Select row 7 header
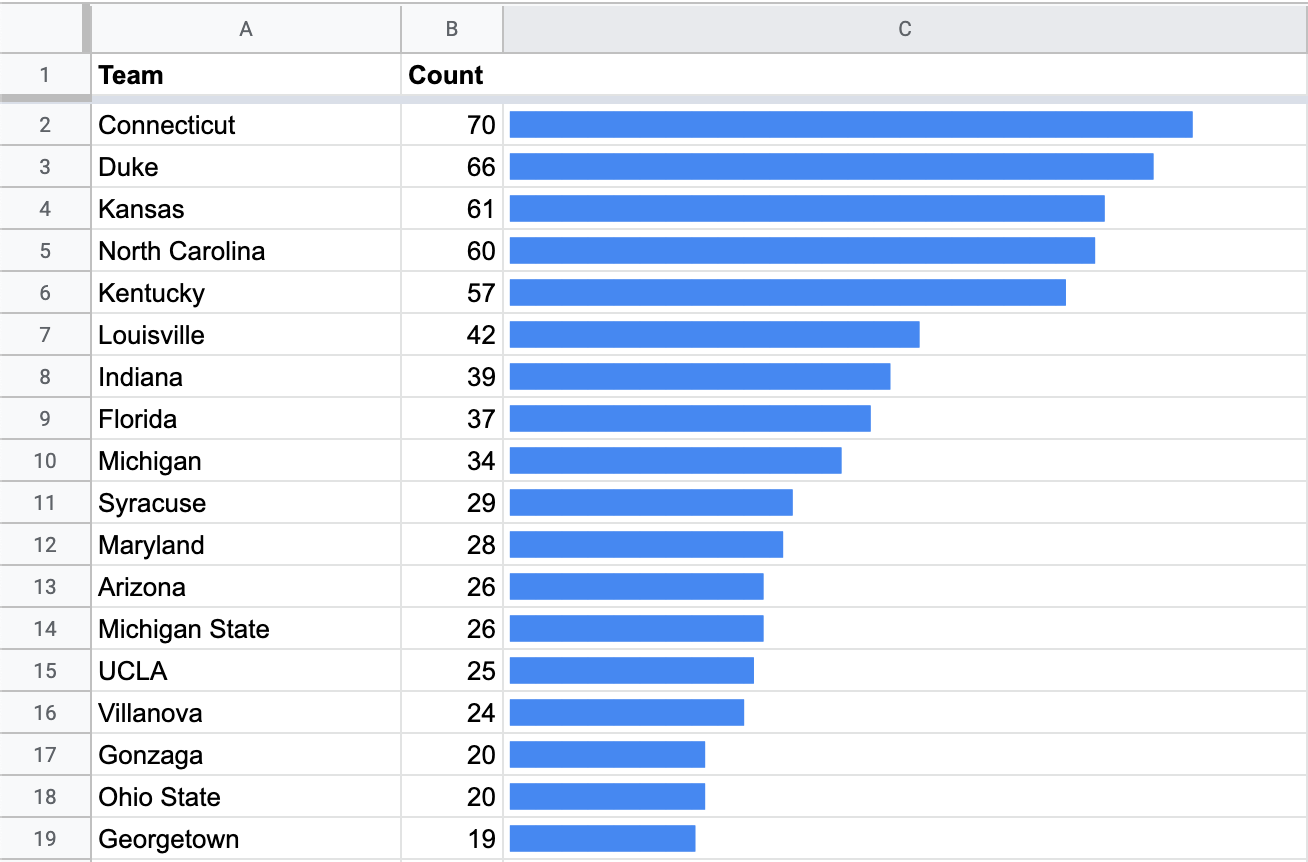The image size is (1308, 862). pos(45,335)
